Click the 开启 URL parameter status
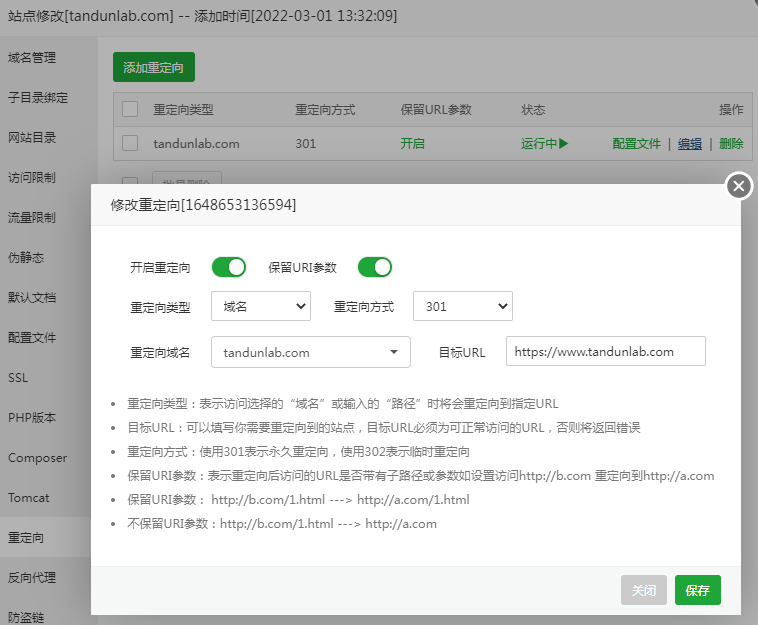This screenshot has width=758, height=625. coord(412,144)
